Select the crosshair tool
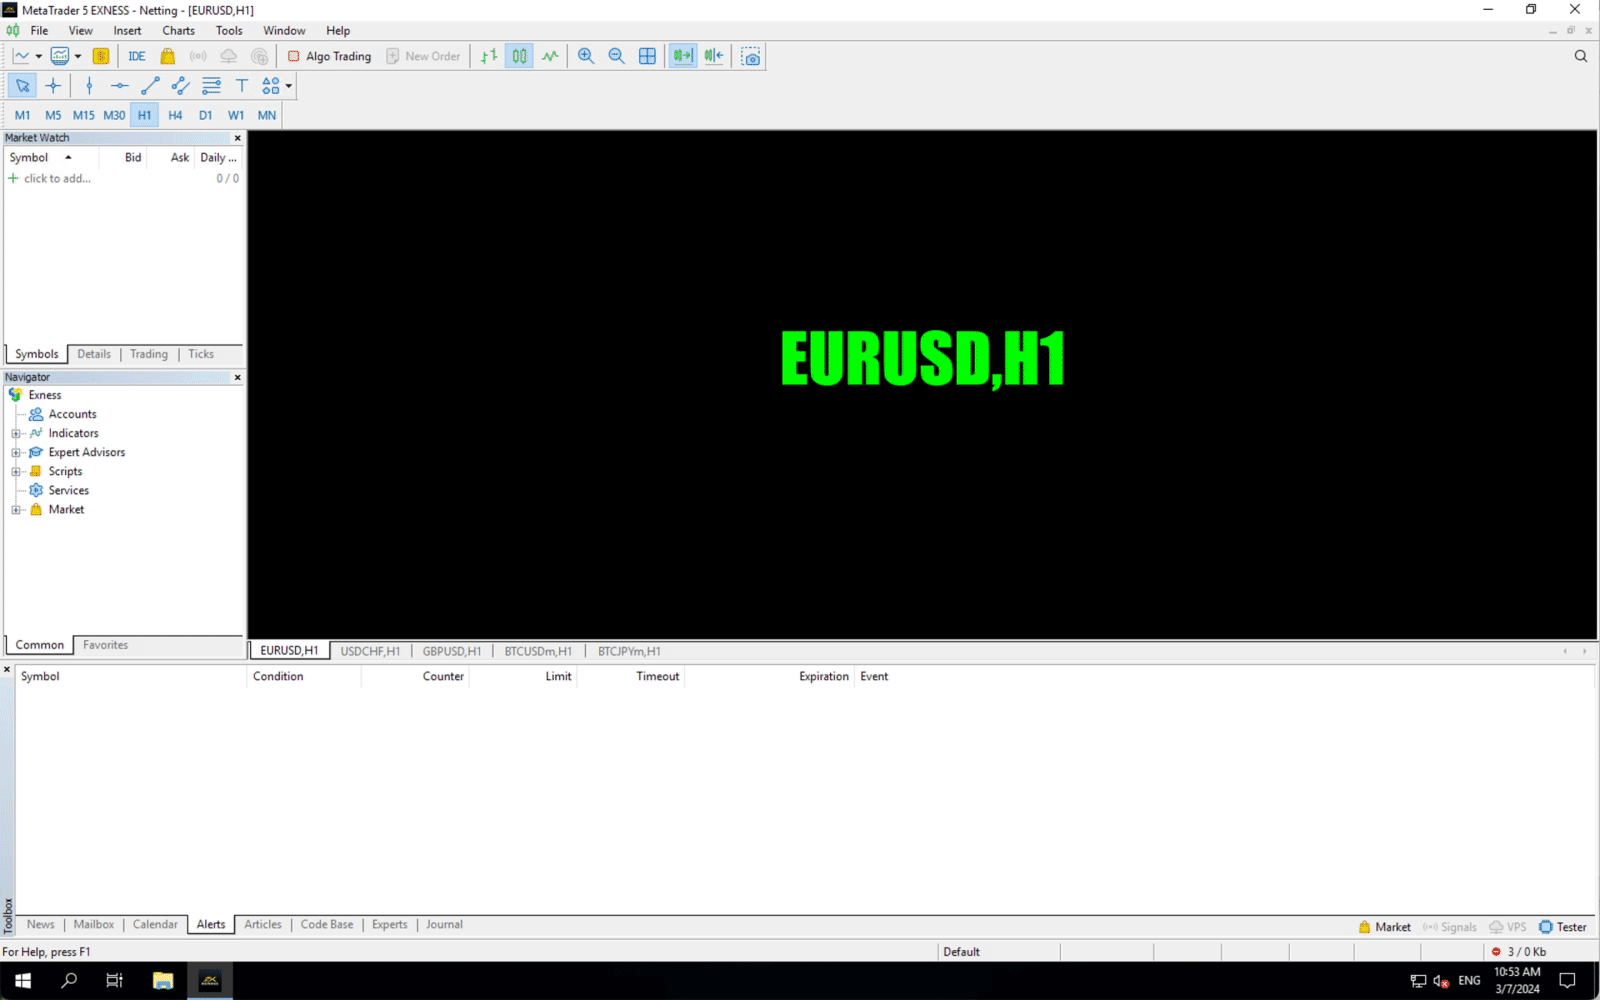Screen dimensions: 1600x1000 (x=54, y=86)
